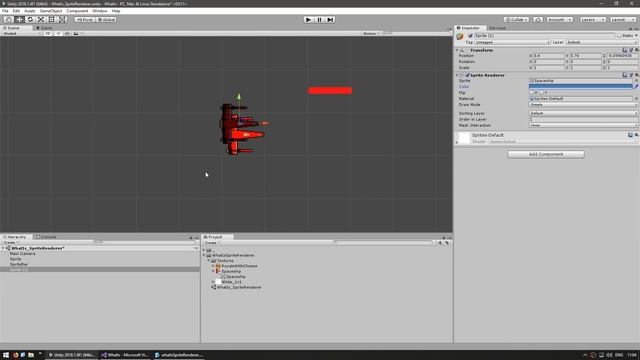Image resolution: width=640 pixels, height=360 pixels.
Task: Select Main Camera in the Hierarchy
Action: pos(23,254)
